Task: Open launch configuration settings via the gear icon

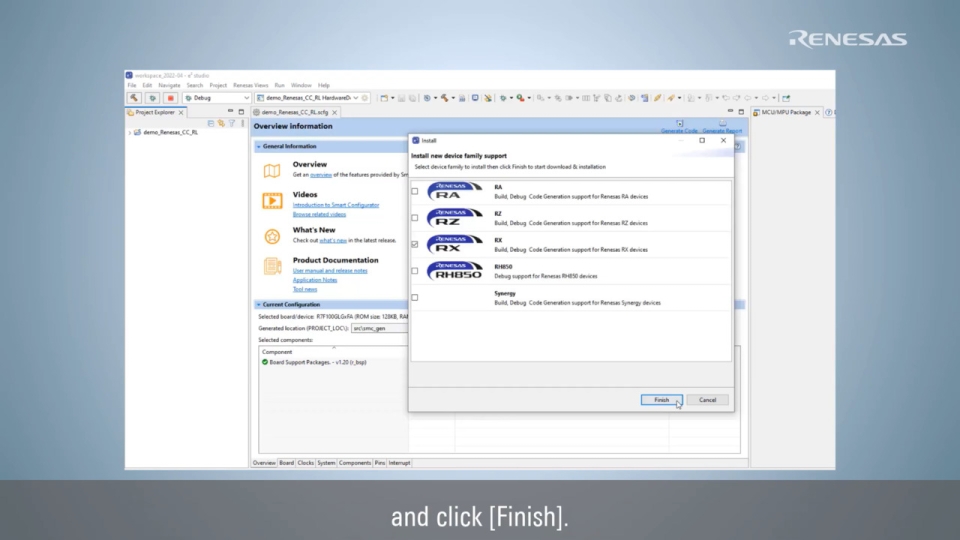Action: pyautogui.click(x=365, y=98)
